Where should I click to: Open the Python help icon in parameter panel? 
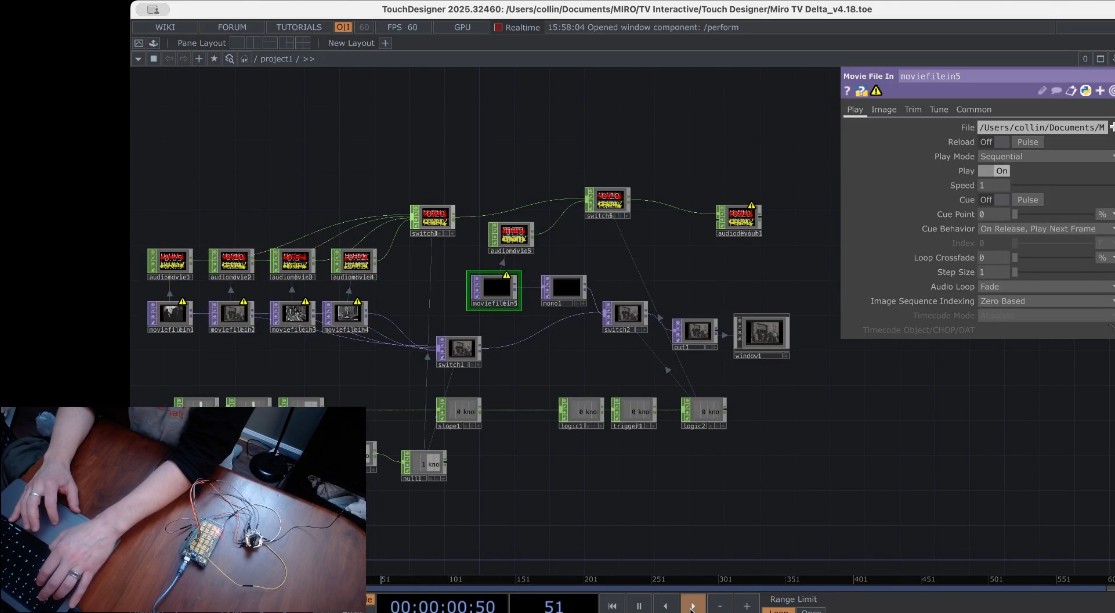coord(861,91)
